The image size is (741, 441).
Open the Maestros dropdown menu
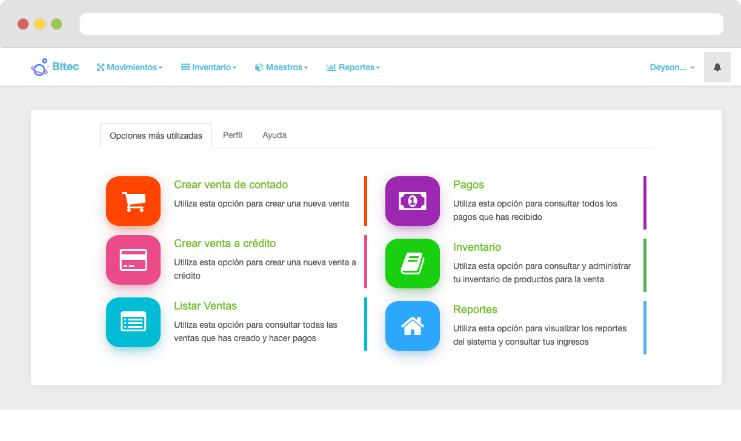click(282, 67)
